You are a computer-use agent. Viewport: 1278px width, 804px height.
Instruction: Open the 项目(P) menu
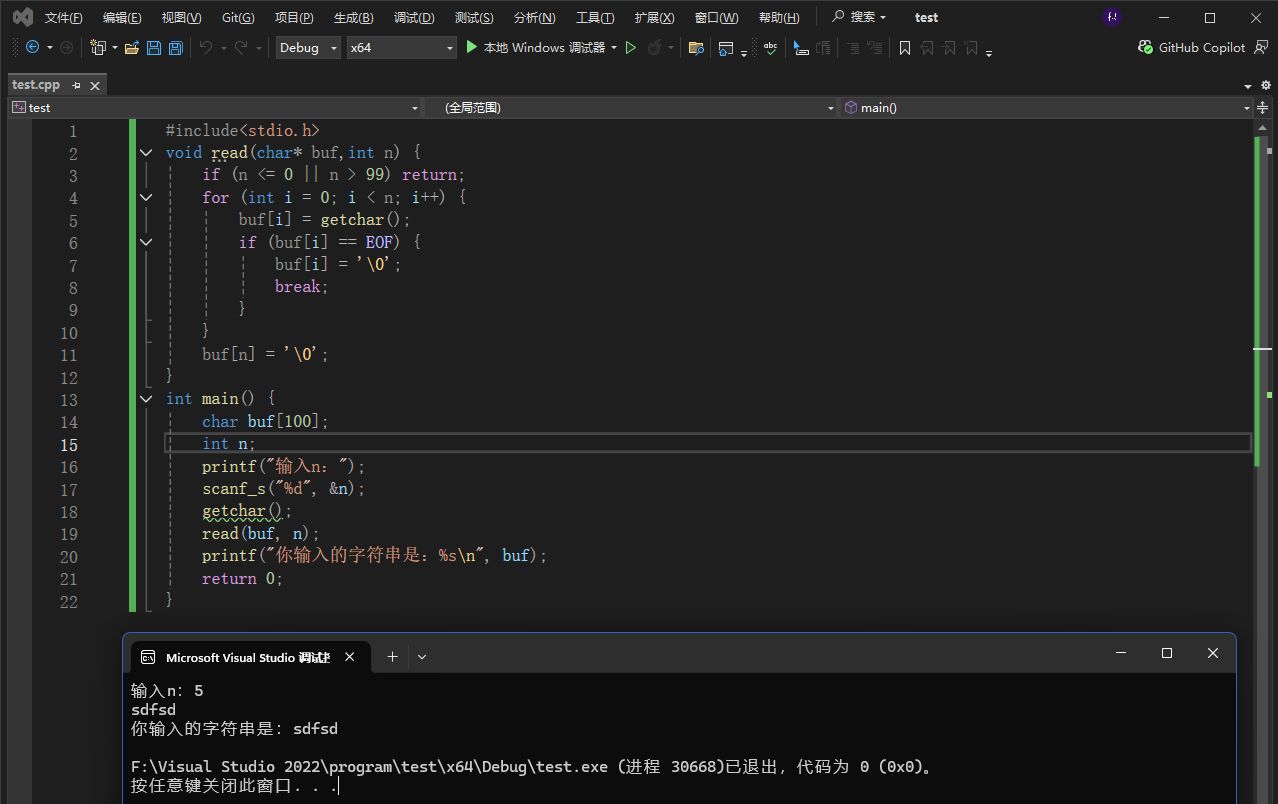click(294, 18)
